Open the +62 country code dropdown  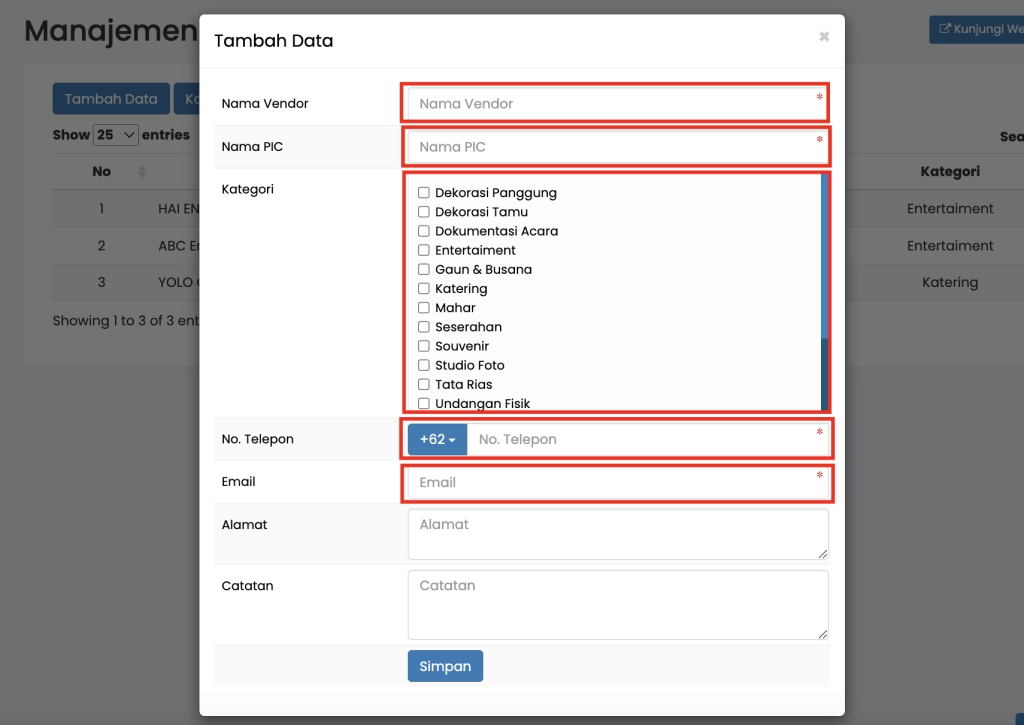(x=437, y=439)
